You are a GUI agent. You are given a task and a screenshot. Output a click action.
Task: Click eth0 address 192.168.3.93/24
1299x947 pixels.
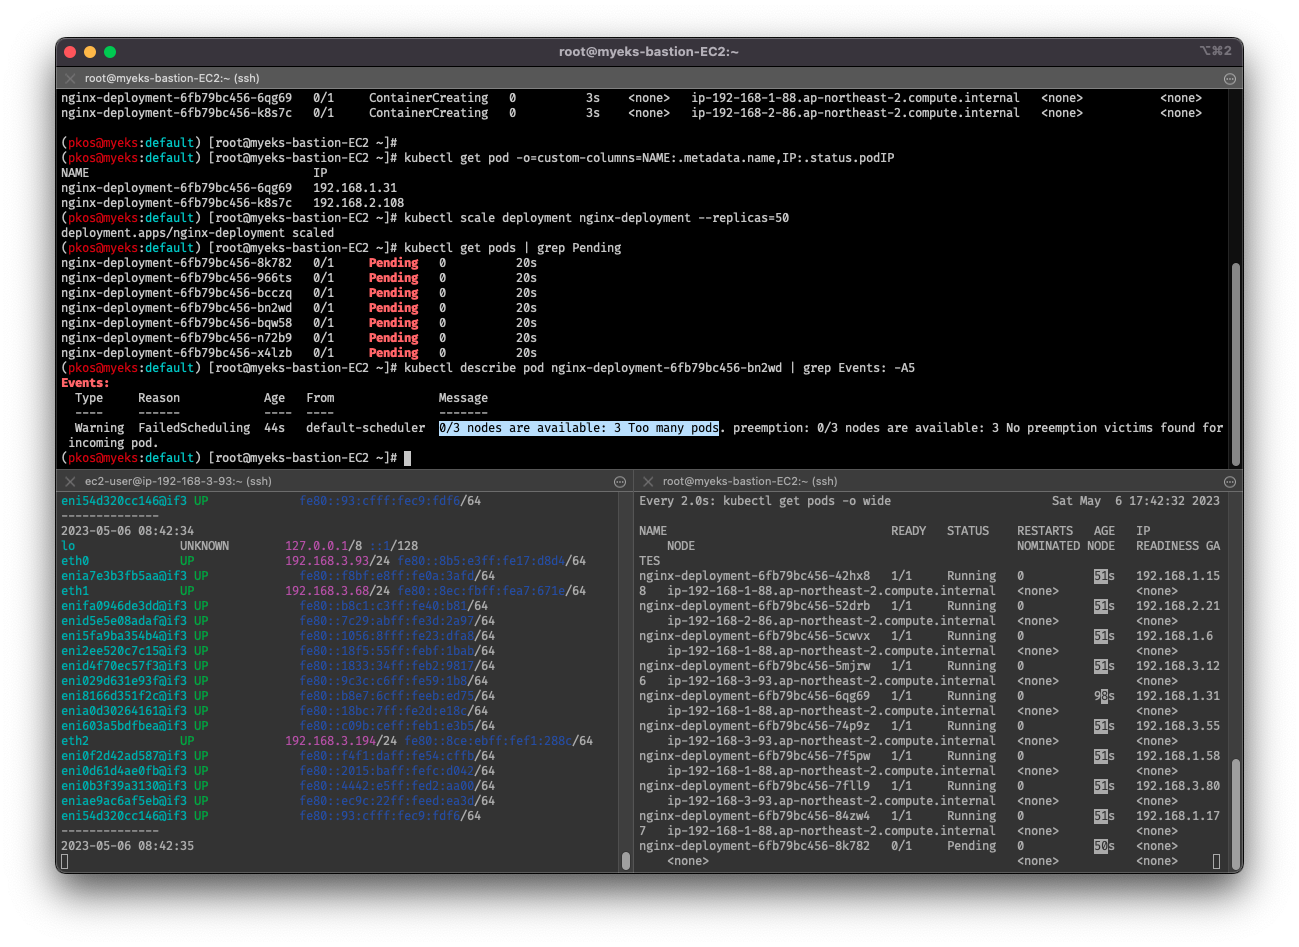click(337, 561)
